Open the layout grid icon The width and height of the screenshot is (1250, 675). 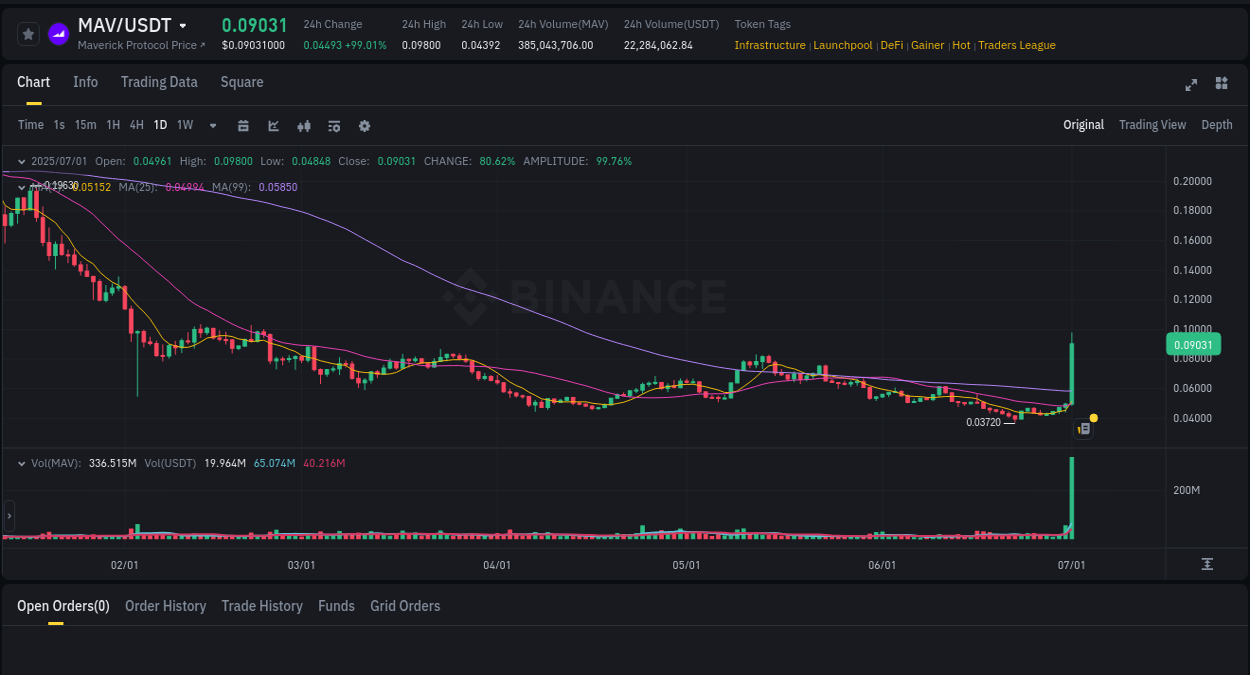pyautogui.click(x=1221, y=85)
